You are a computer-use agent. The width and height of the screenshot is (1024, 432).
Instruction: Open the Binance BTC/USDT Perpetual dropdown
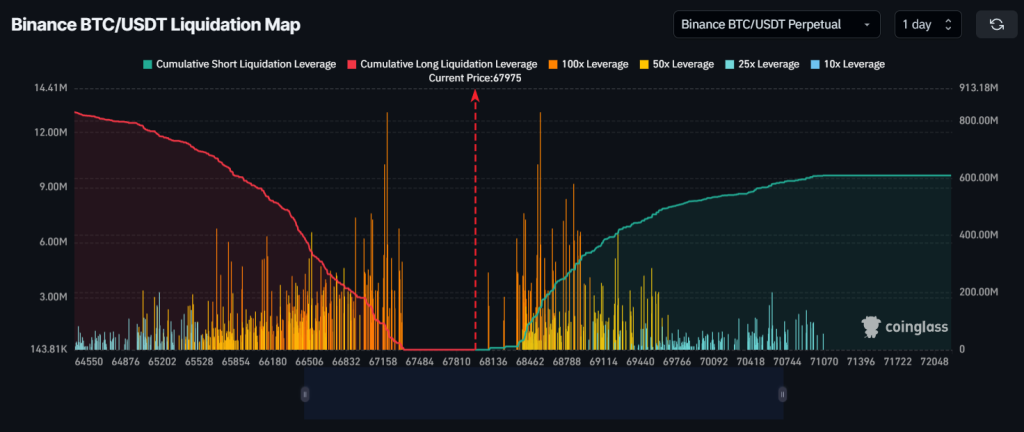point(776,25)
